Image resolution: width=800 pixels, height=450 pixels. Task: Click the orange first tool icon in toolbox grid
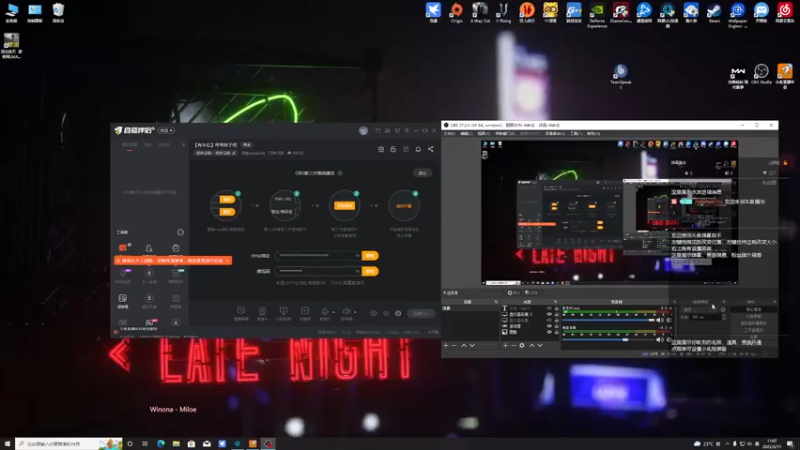point(123,248)
